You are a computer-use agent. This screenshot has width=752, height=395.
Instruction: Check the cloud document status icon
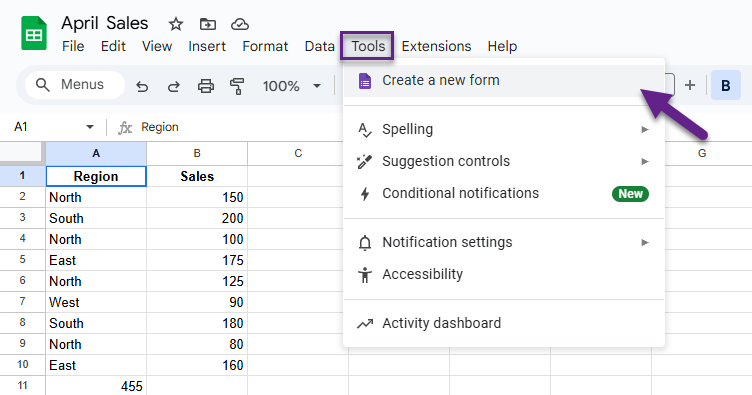coord(240,24)
